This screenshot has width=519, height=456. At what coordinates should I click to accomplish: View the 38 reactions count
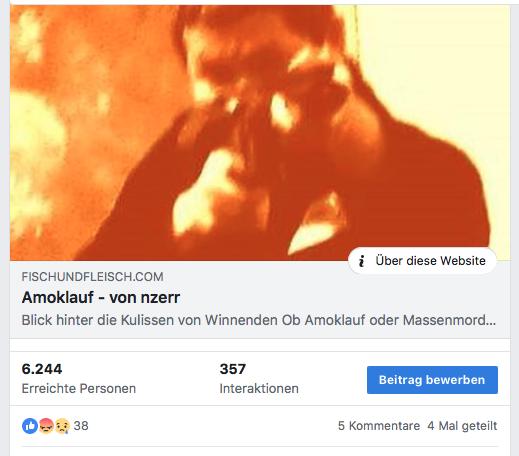click(81, 426)
